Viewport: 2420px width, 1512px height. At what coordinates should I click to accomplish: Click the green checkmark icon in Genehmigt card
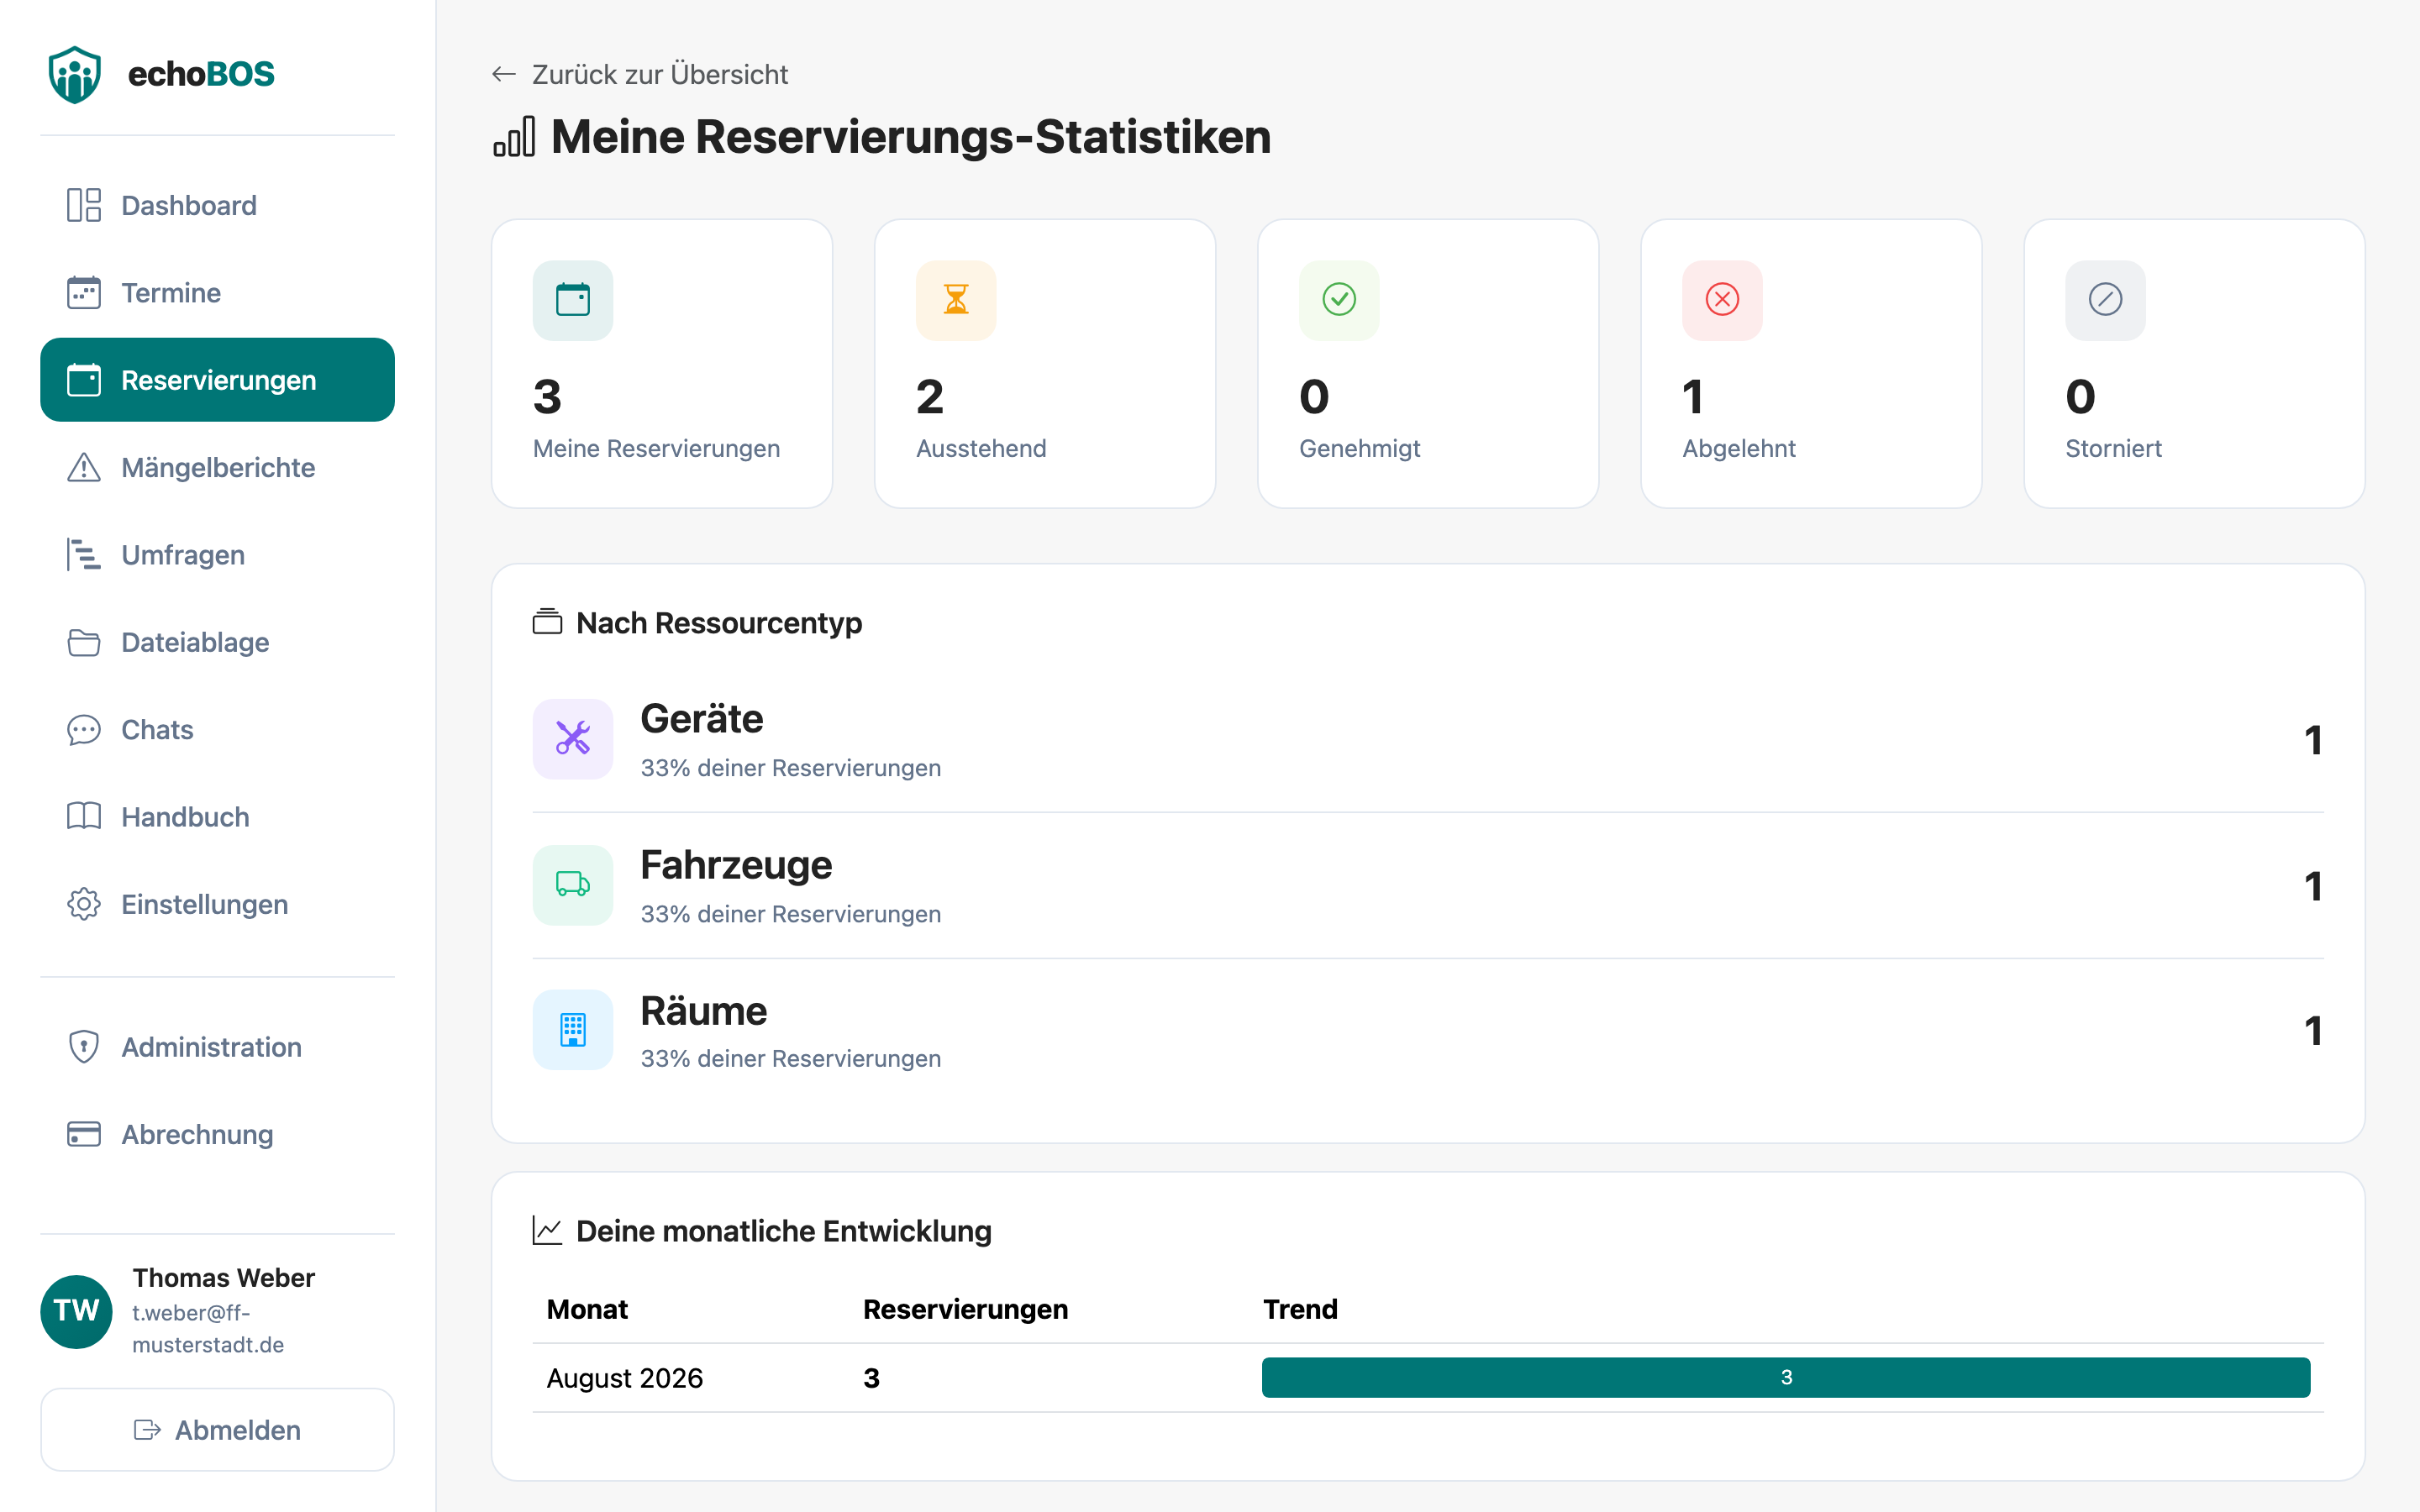pos(1339,300)
